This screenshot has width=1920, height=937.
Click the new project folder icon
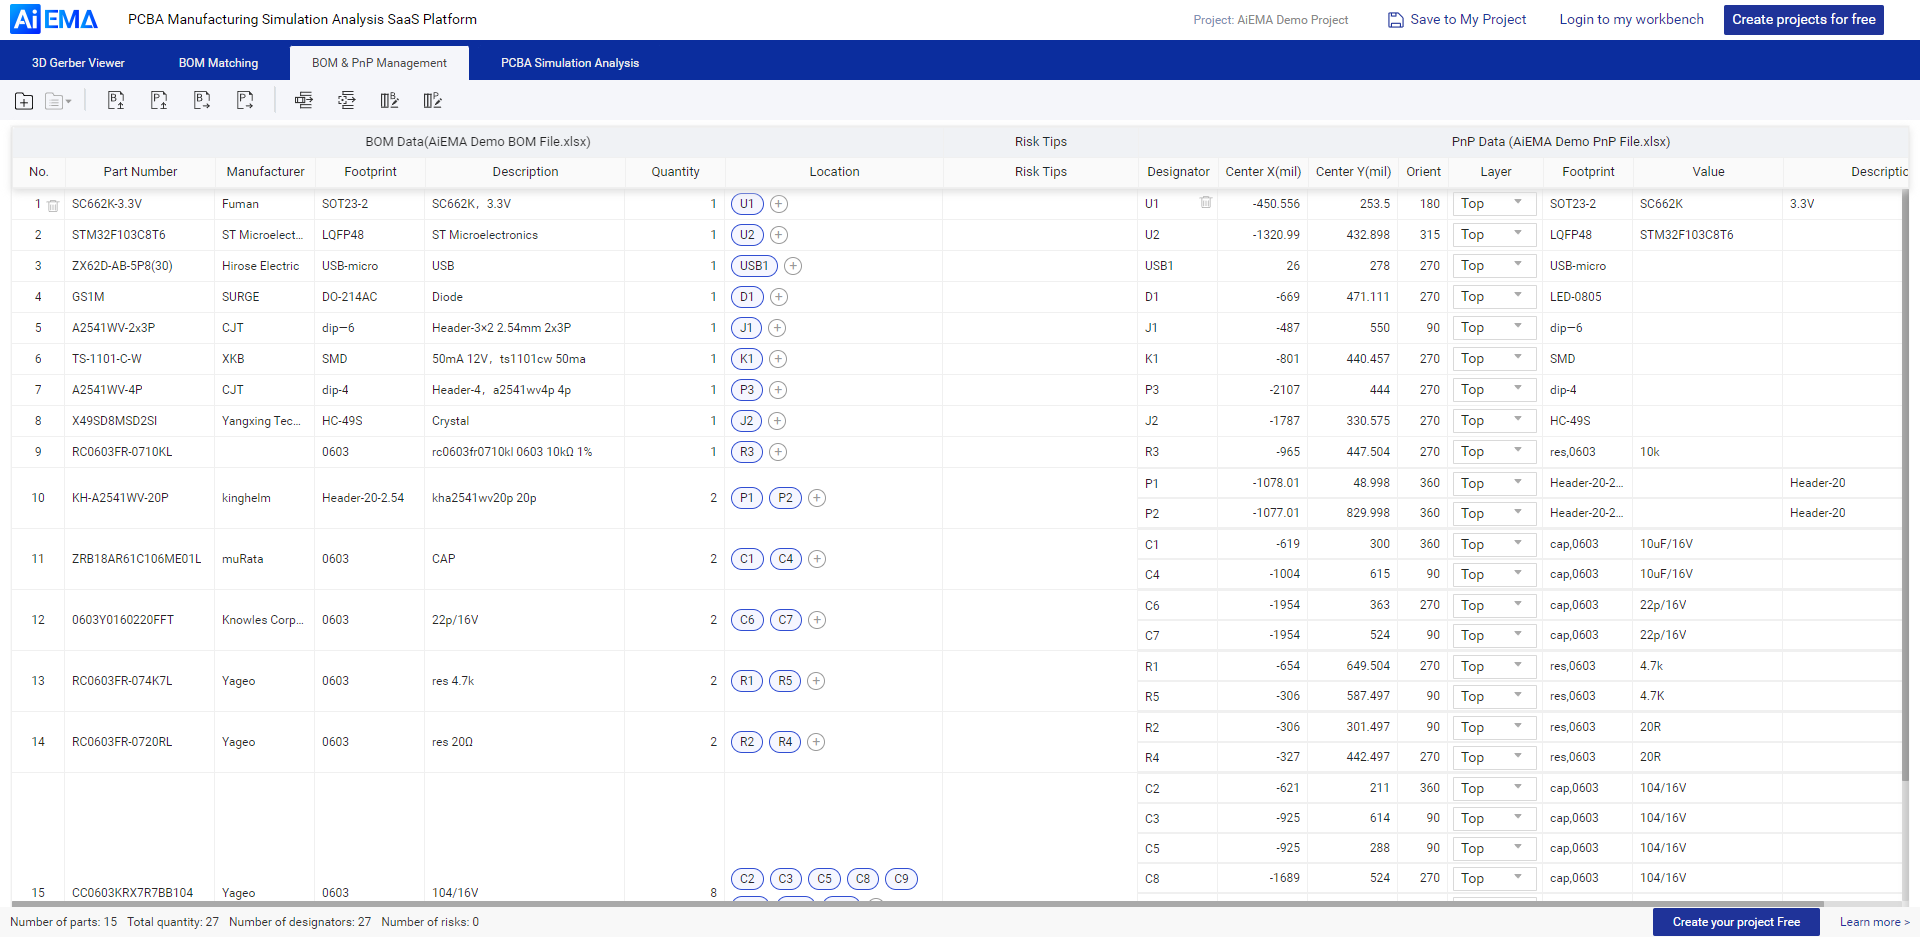(24, 101)
